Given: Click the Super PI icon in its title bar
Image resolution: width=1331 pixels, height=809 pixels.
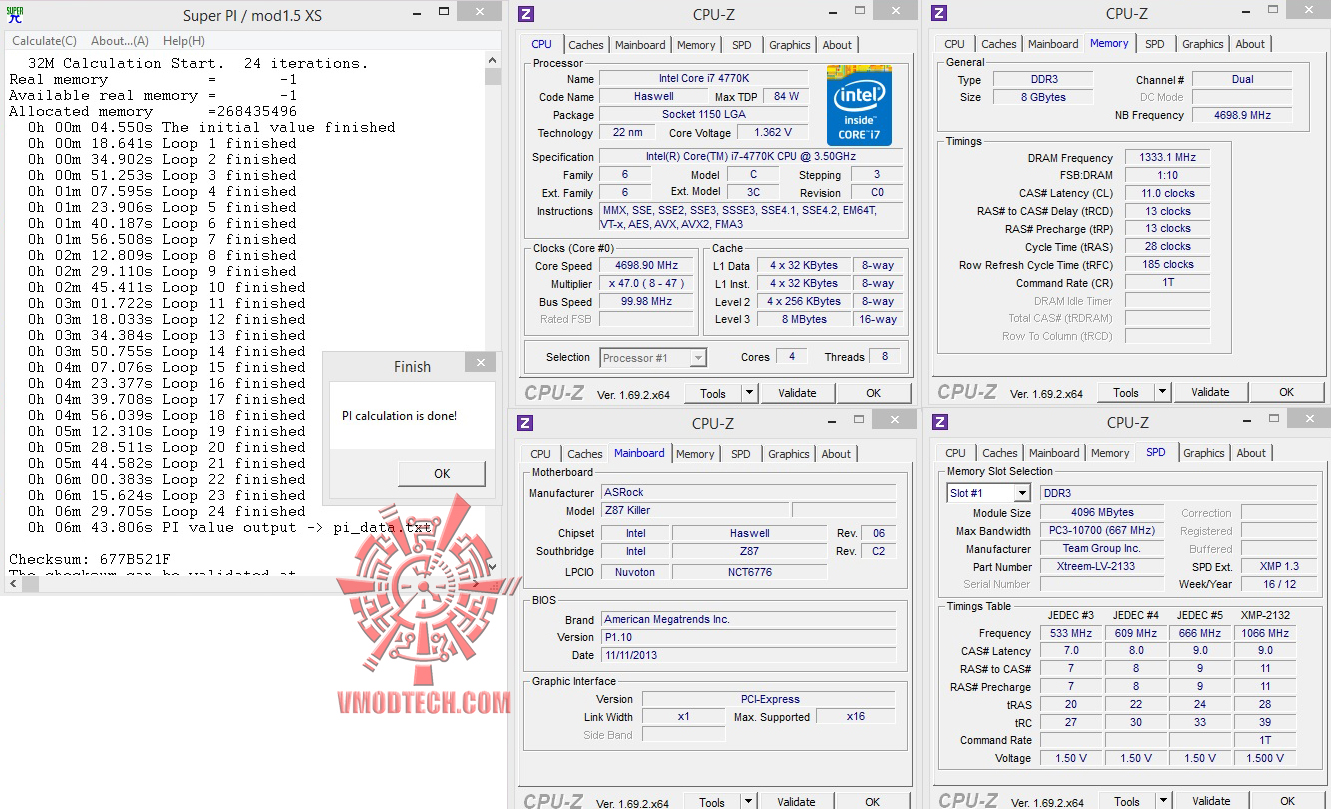Looking at the screenshot, I should 15,15.
